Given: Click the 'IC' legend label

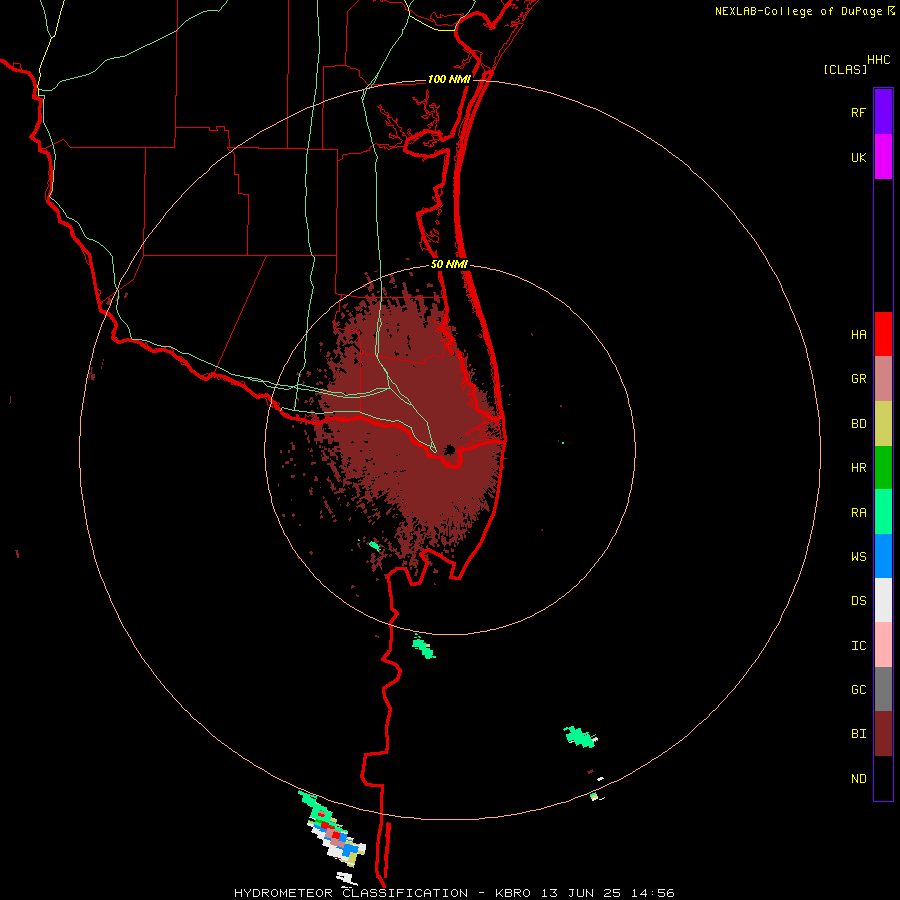Looking at the screenshot, I should 858,646.
